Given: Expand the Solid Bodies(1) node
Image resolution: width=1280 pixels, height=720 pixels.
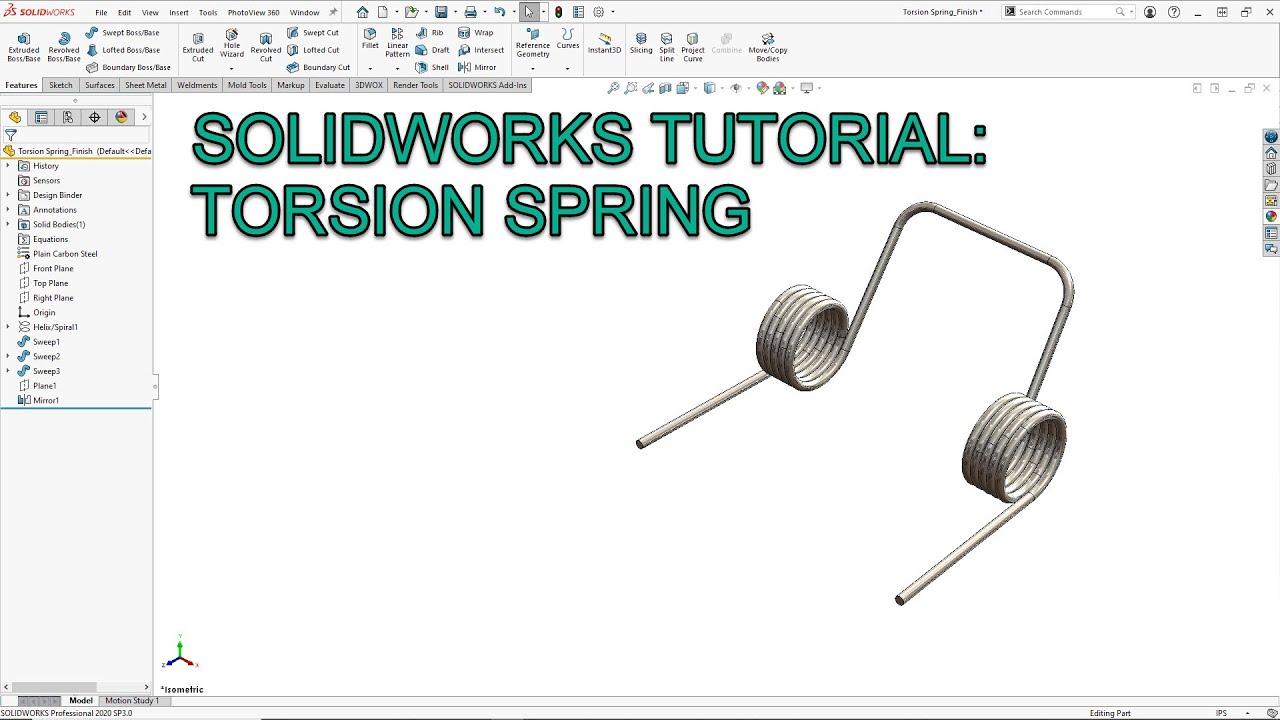Looking at the screenshot, I should (x=8, y=224).
